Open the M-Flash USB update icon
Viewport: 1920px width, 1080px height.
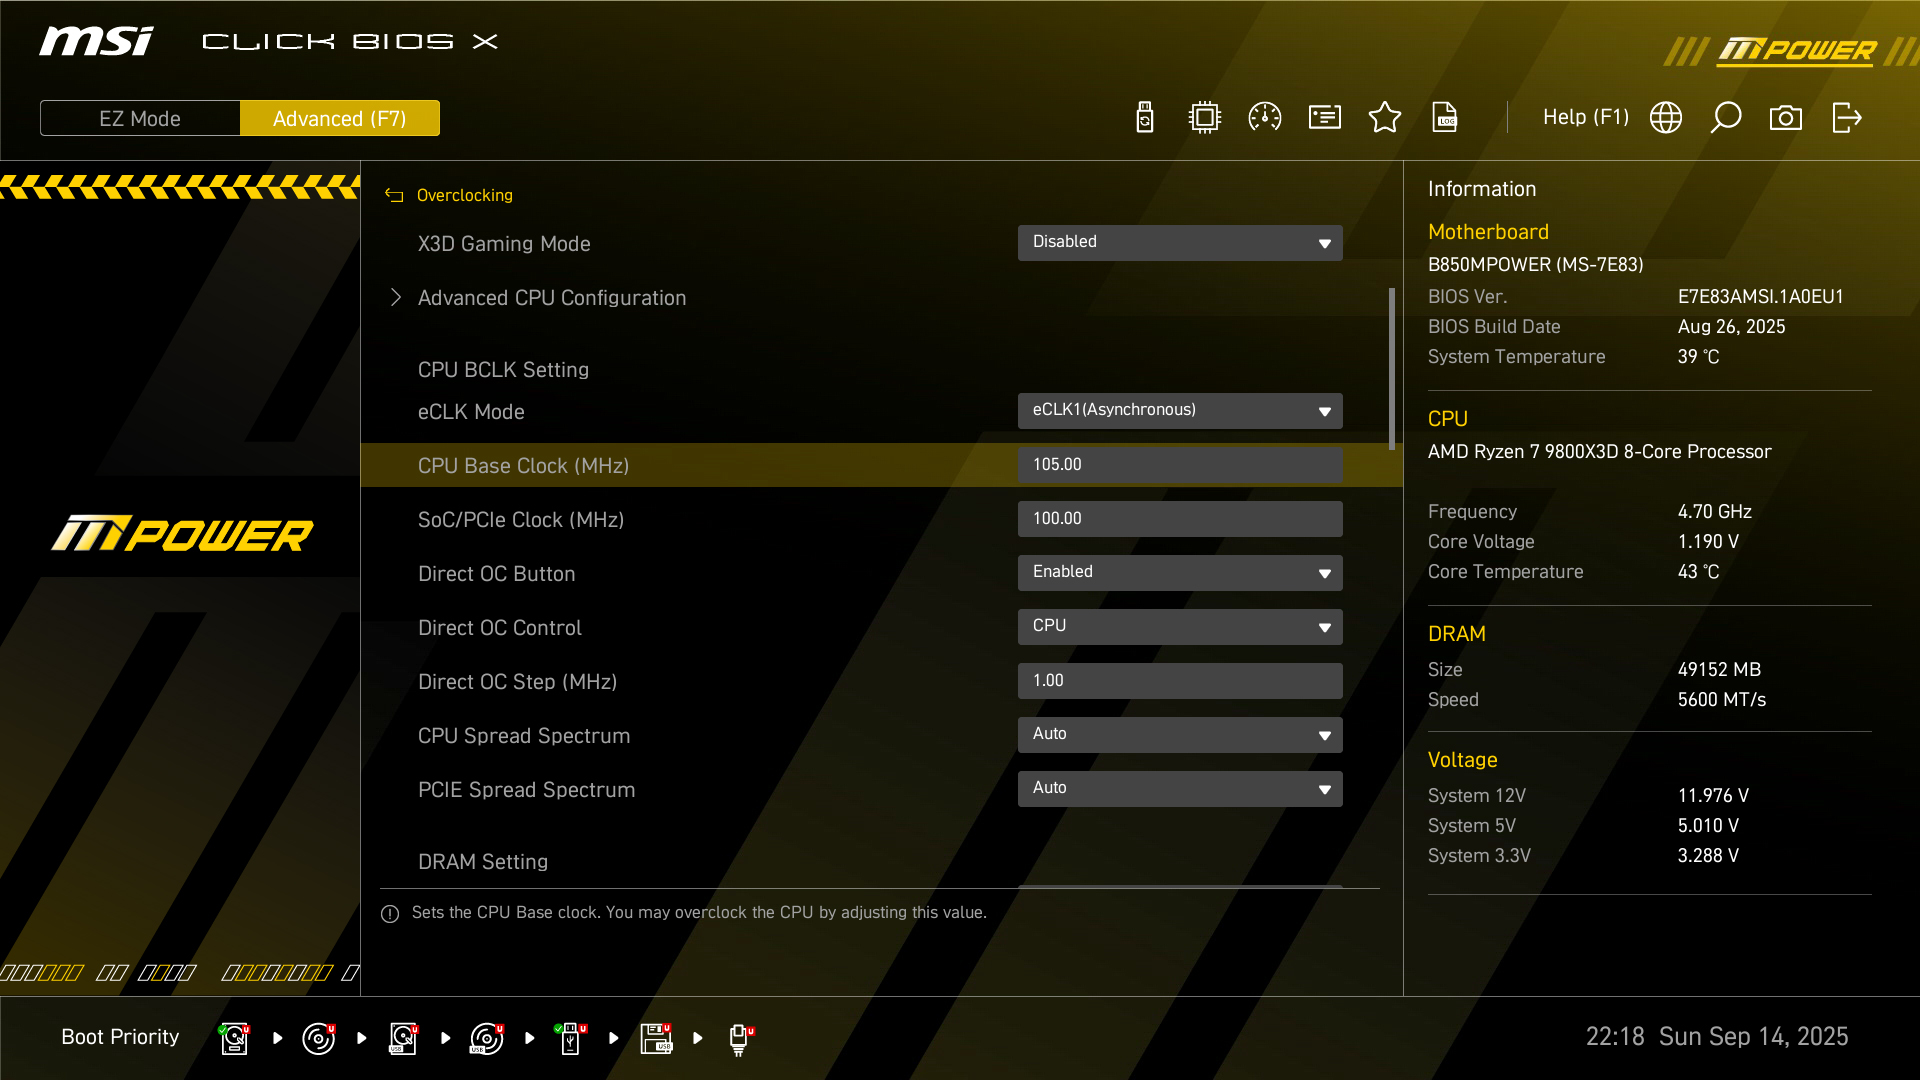coord(1145,118)
